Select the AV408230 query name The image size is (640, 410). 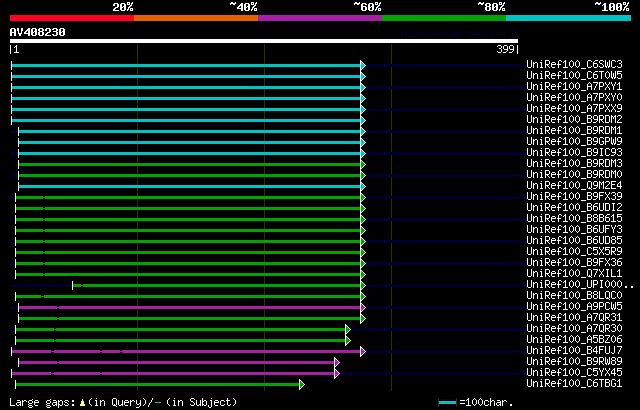click(38, 32)
